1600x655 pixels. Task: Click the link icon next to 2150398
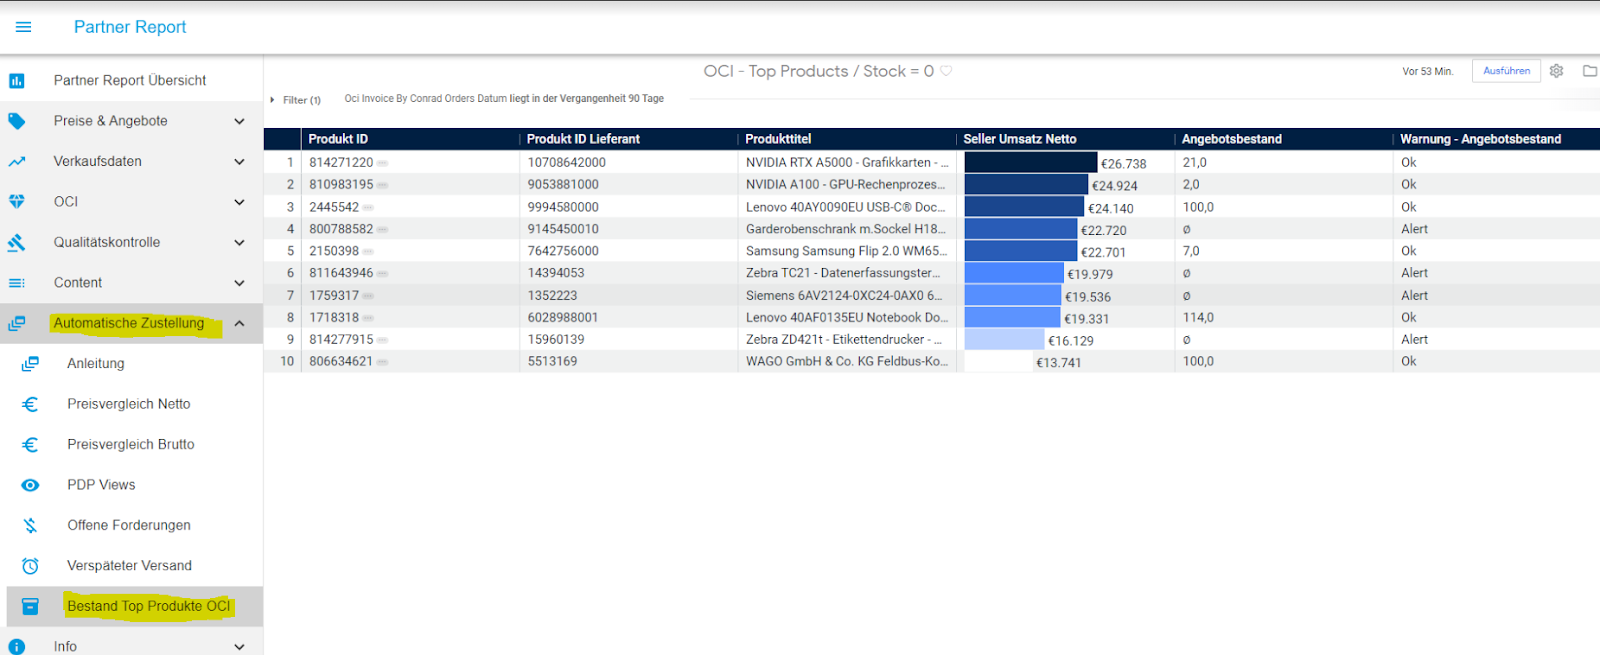(x=368, y=252)
